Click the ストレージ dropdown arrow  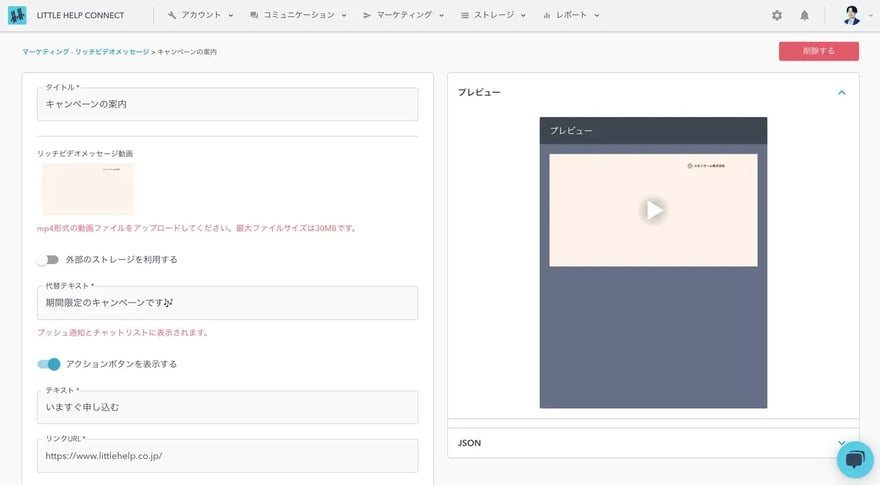[x=524, y=16]
